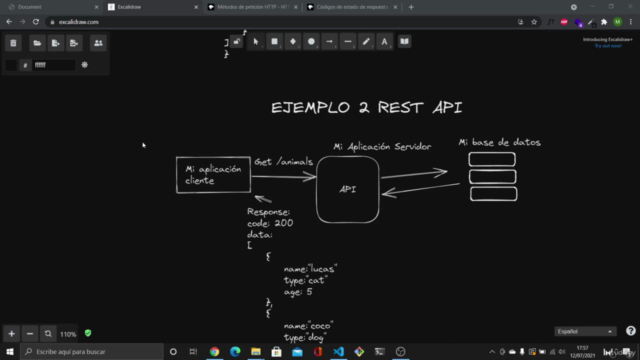Open the library book icon

pos(404,42)
